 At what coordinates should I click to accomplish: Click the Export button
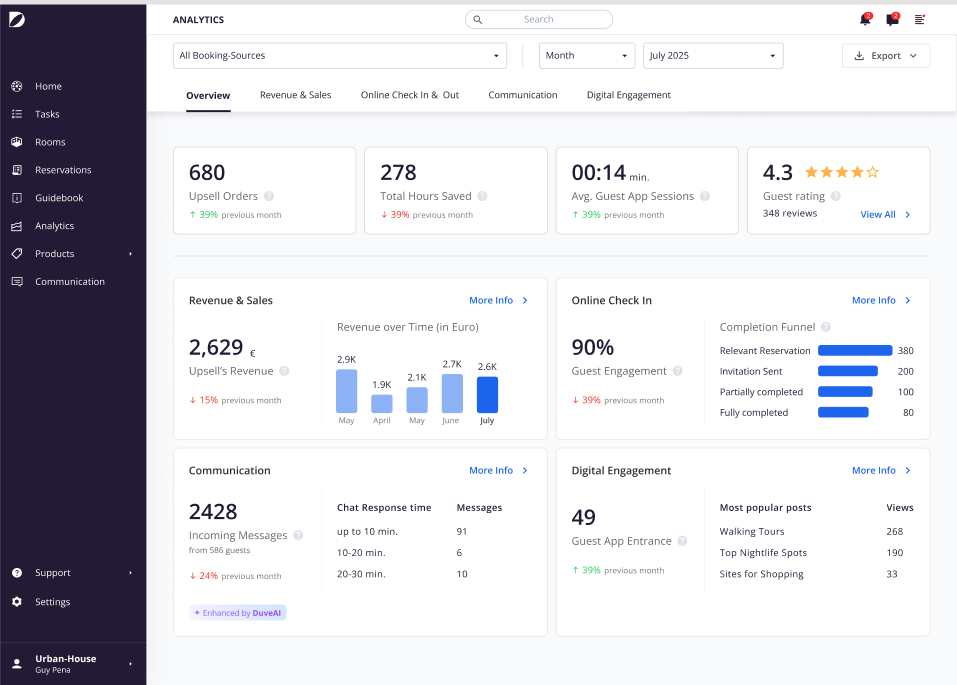[886, 56]
